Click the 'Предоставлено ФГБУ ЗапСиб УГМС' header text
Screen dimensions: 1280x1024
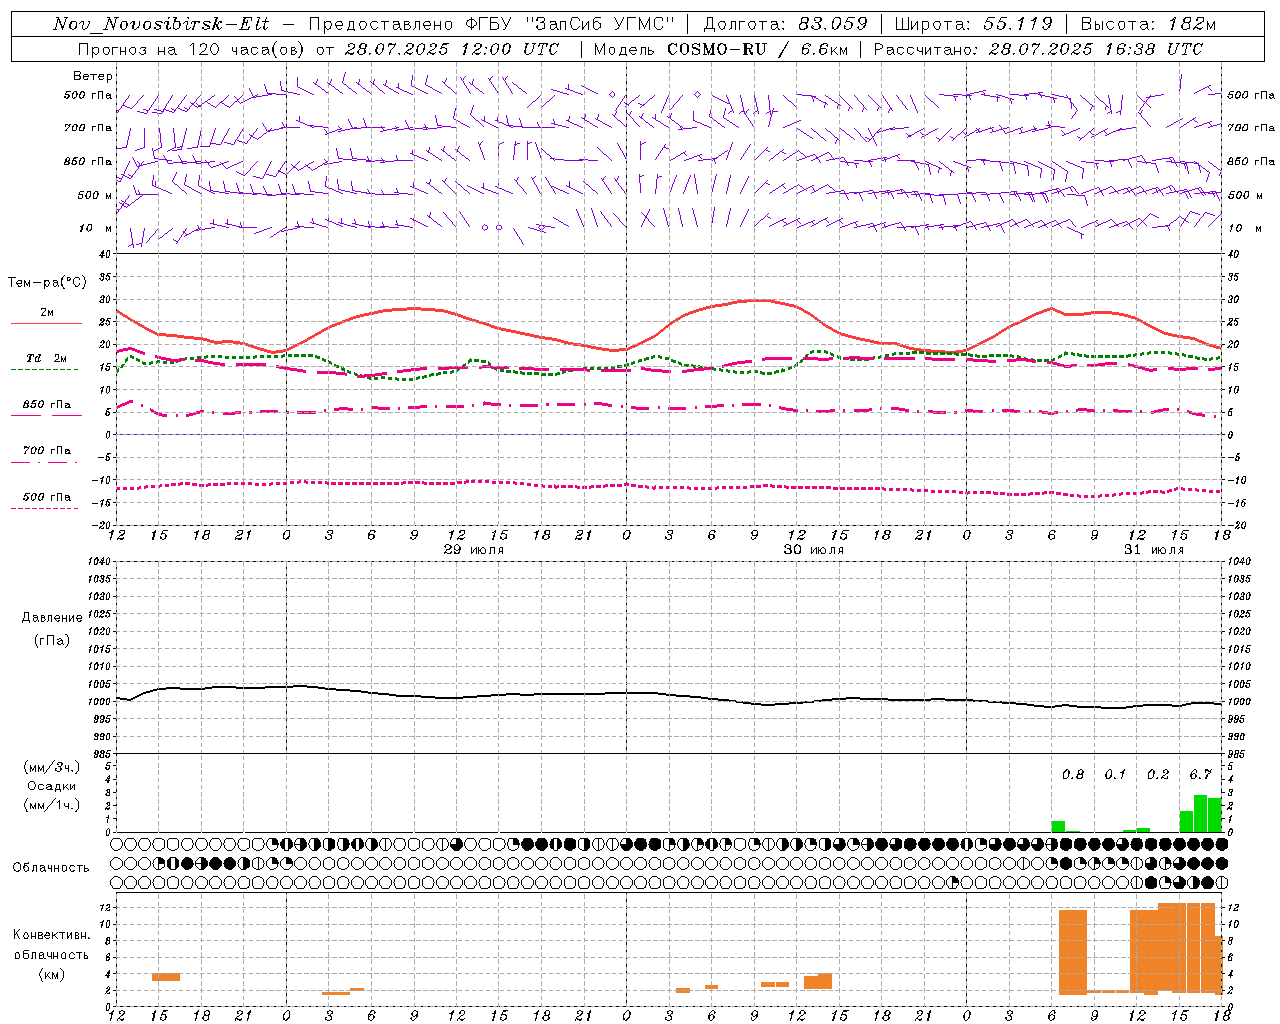click(x=492, y=24)
